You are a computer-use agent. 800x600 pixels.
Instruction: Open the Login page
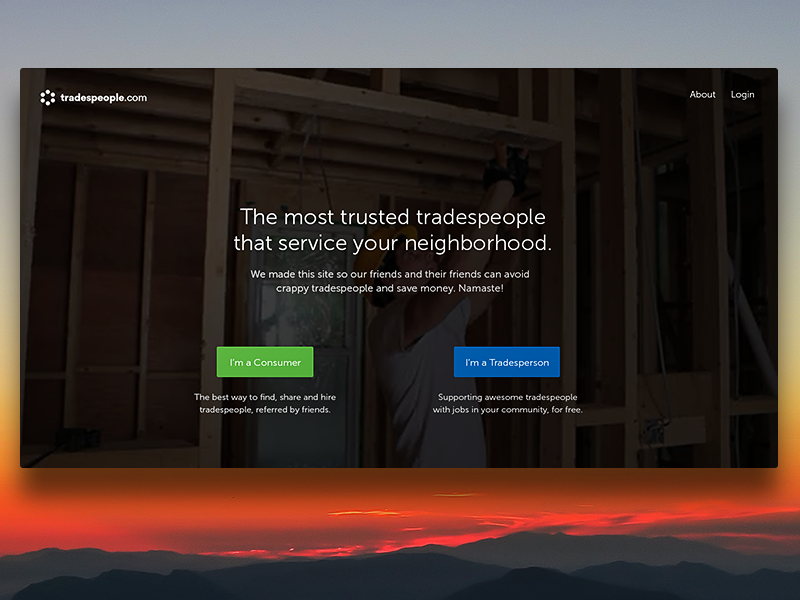(x=742, y=95)
